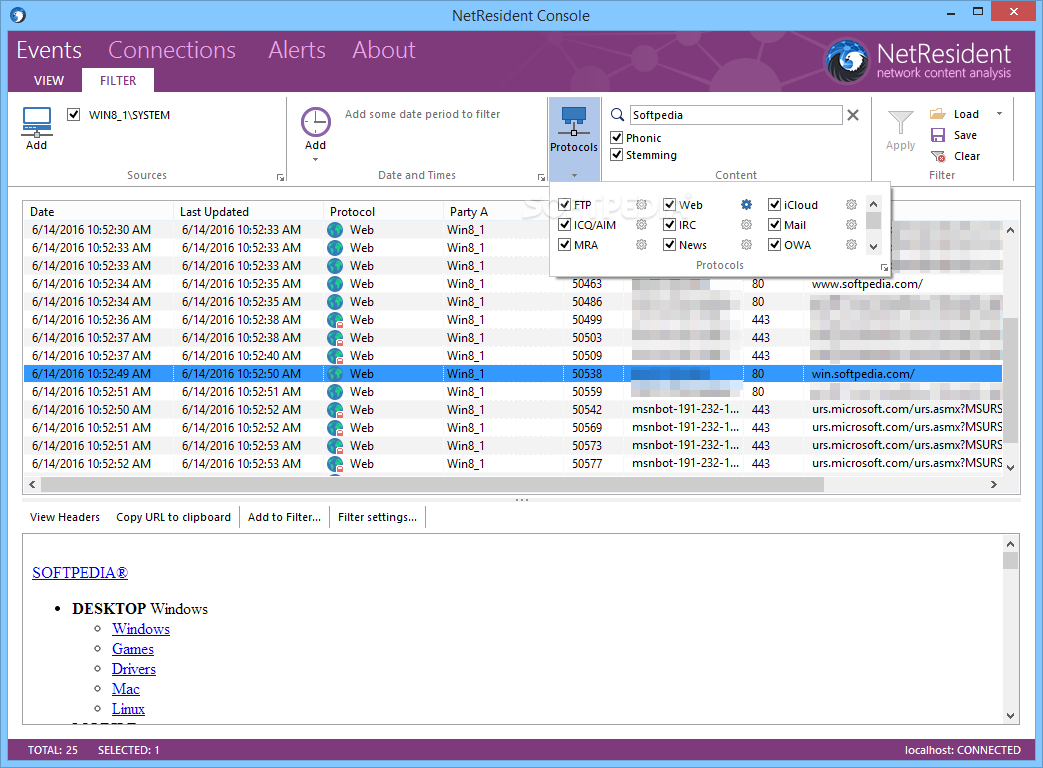Open IRC protocol settings gear
This screenshot has width=1043, height=768.
(x=746, y=225)
